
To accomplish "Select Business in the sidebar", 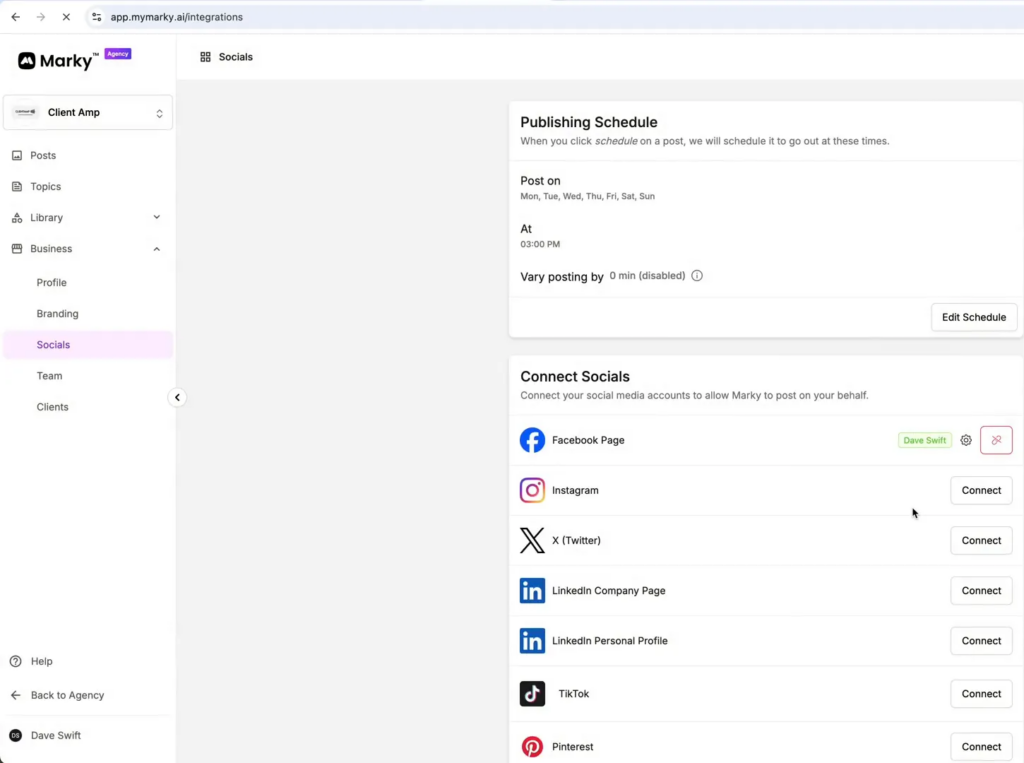I will coord(88,249).
